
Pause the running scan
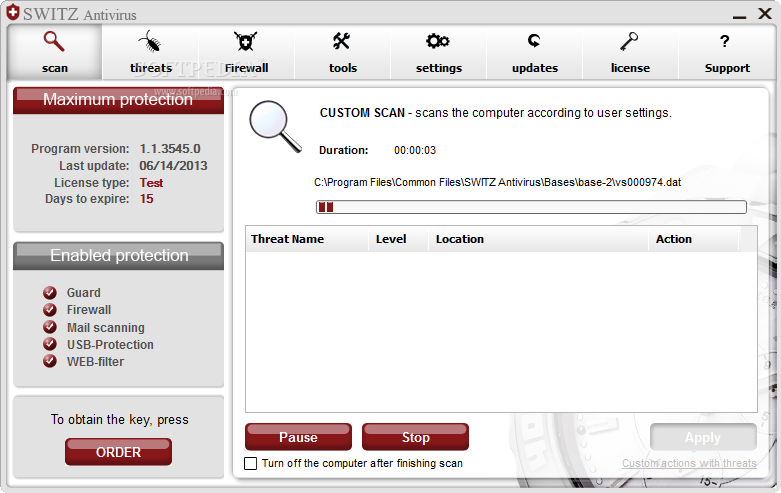[x=298, y=437]
